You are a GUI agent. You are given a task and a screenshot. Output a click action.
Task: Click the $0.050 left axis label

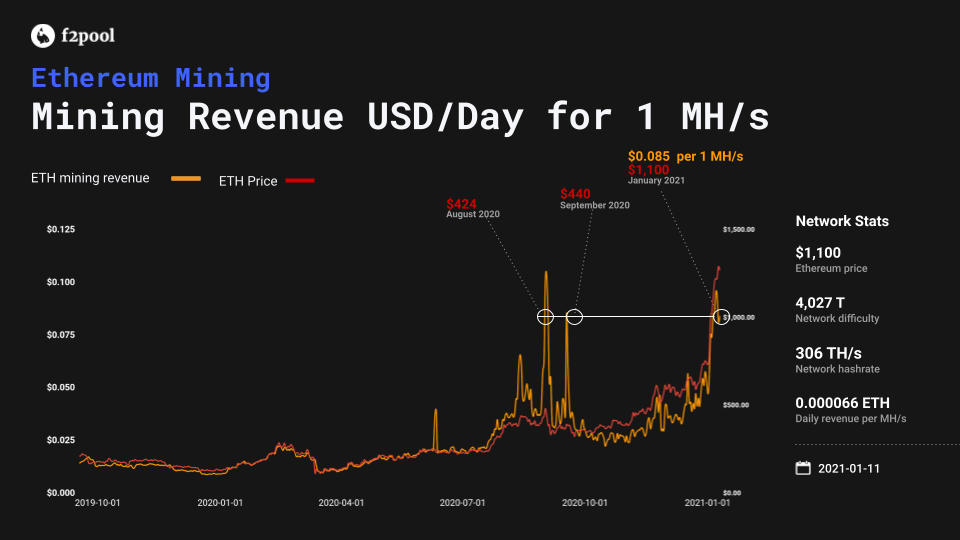point(61,387)
